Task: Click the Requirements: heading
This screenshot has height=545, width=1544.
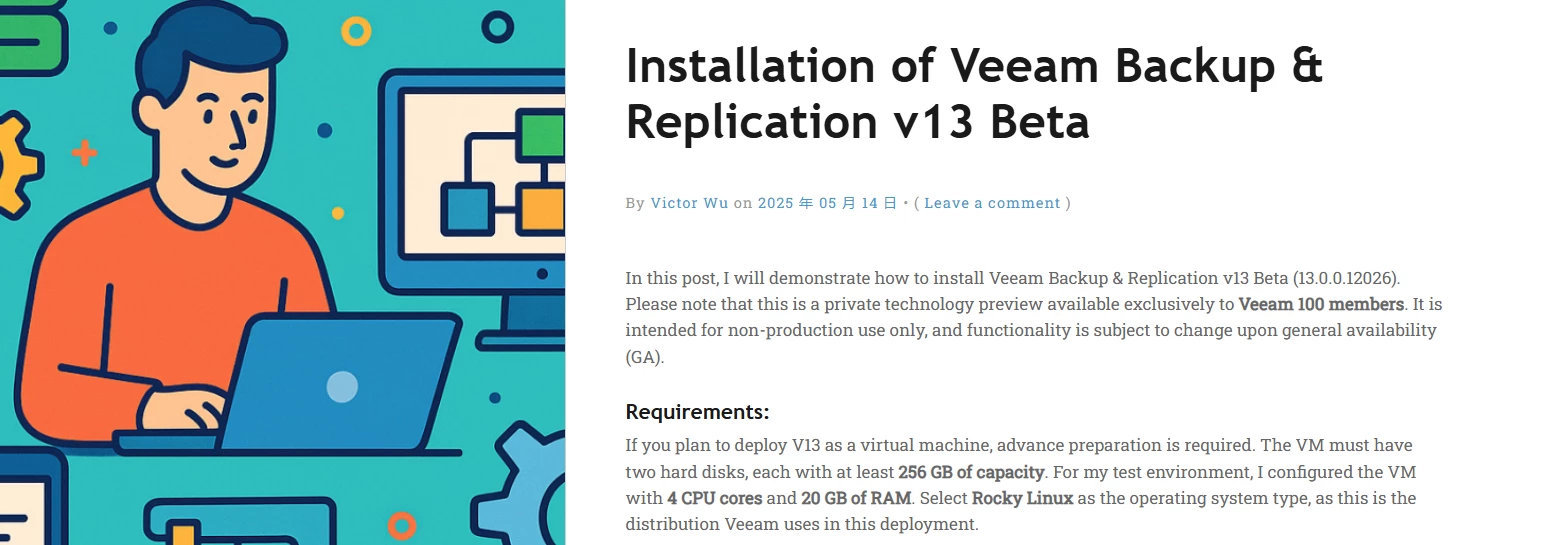Action: point(698,412)
